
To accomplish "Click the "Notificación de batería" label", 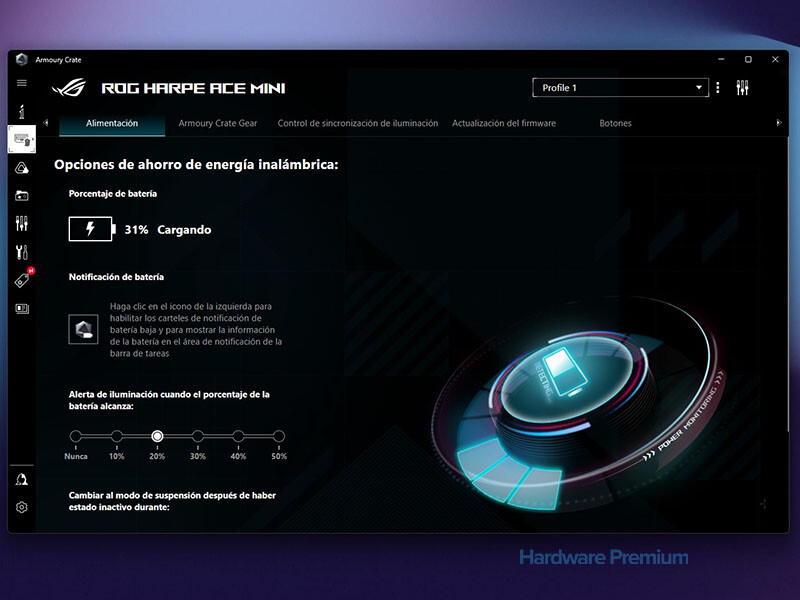I will pos(116,277).
